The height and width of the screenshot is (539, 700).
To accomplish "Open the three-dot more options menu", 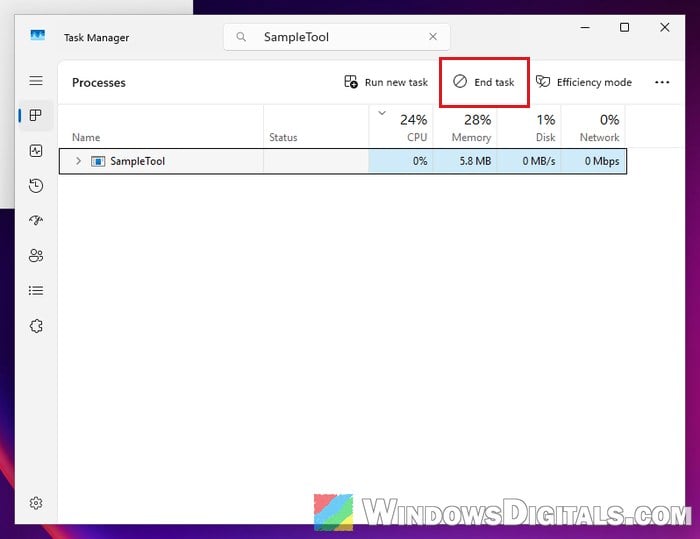I will pos(662,82).
